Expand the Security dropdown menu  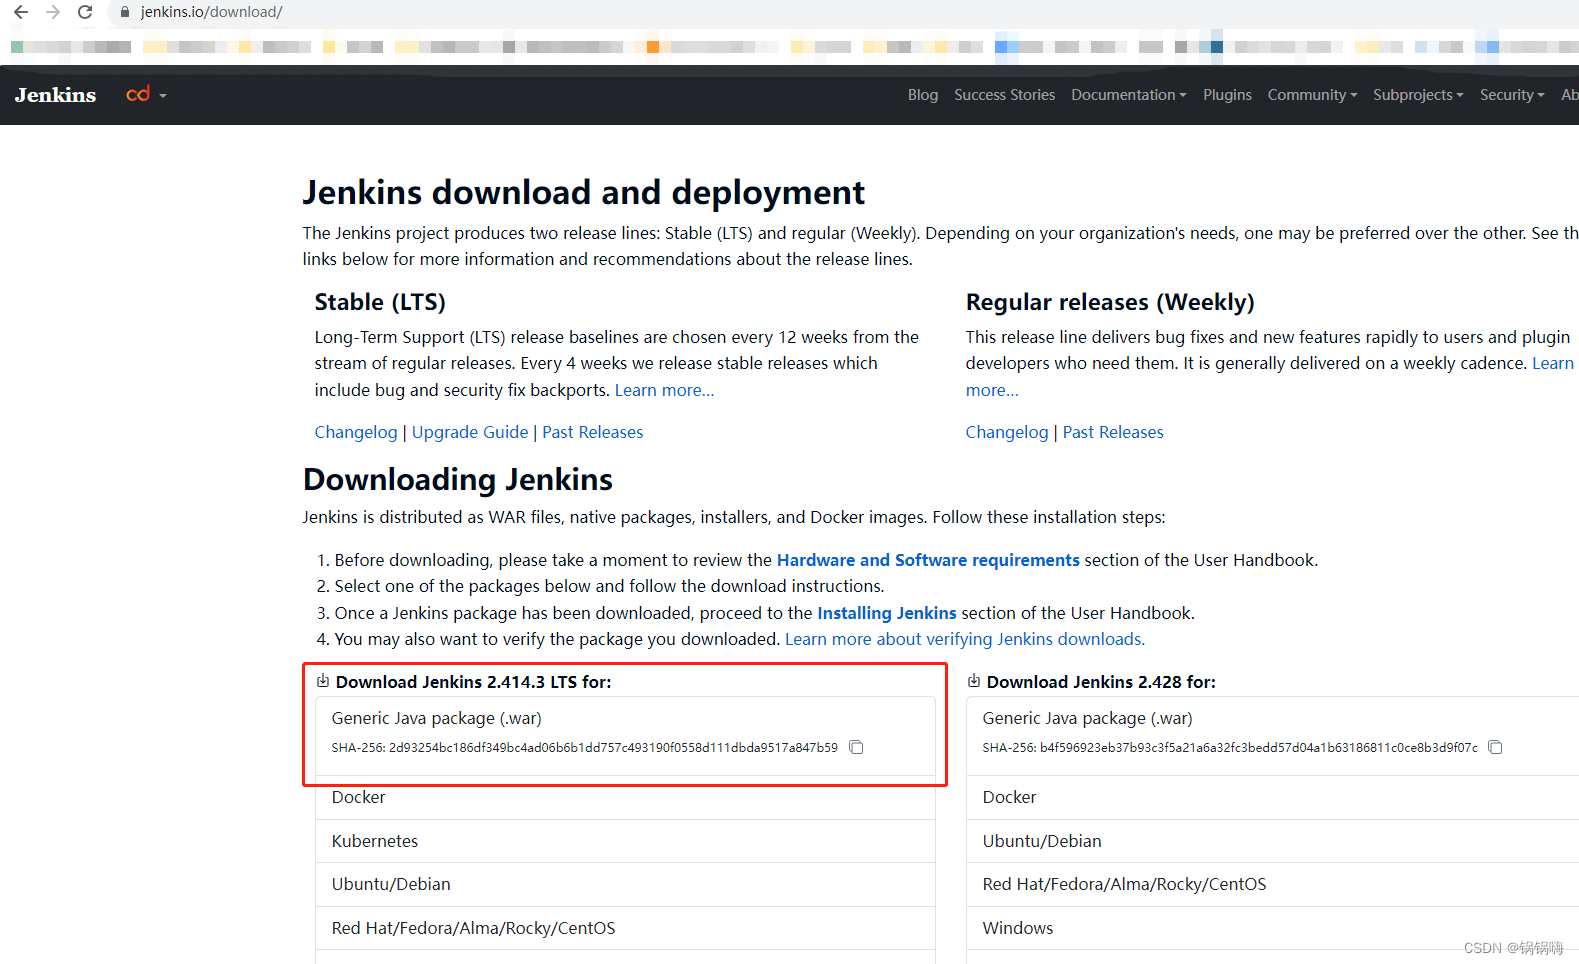point(1512,95)
